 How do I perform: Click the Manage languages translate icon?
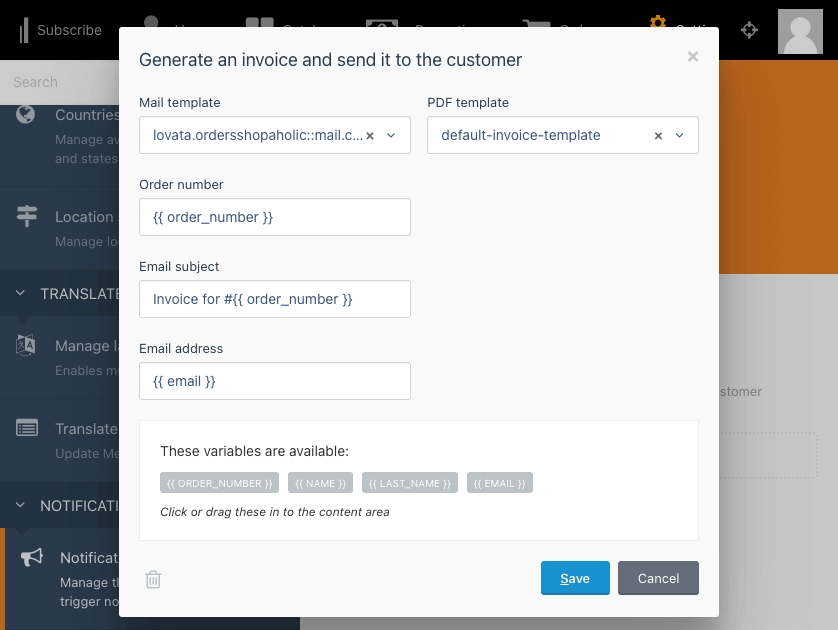point(26,345)
